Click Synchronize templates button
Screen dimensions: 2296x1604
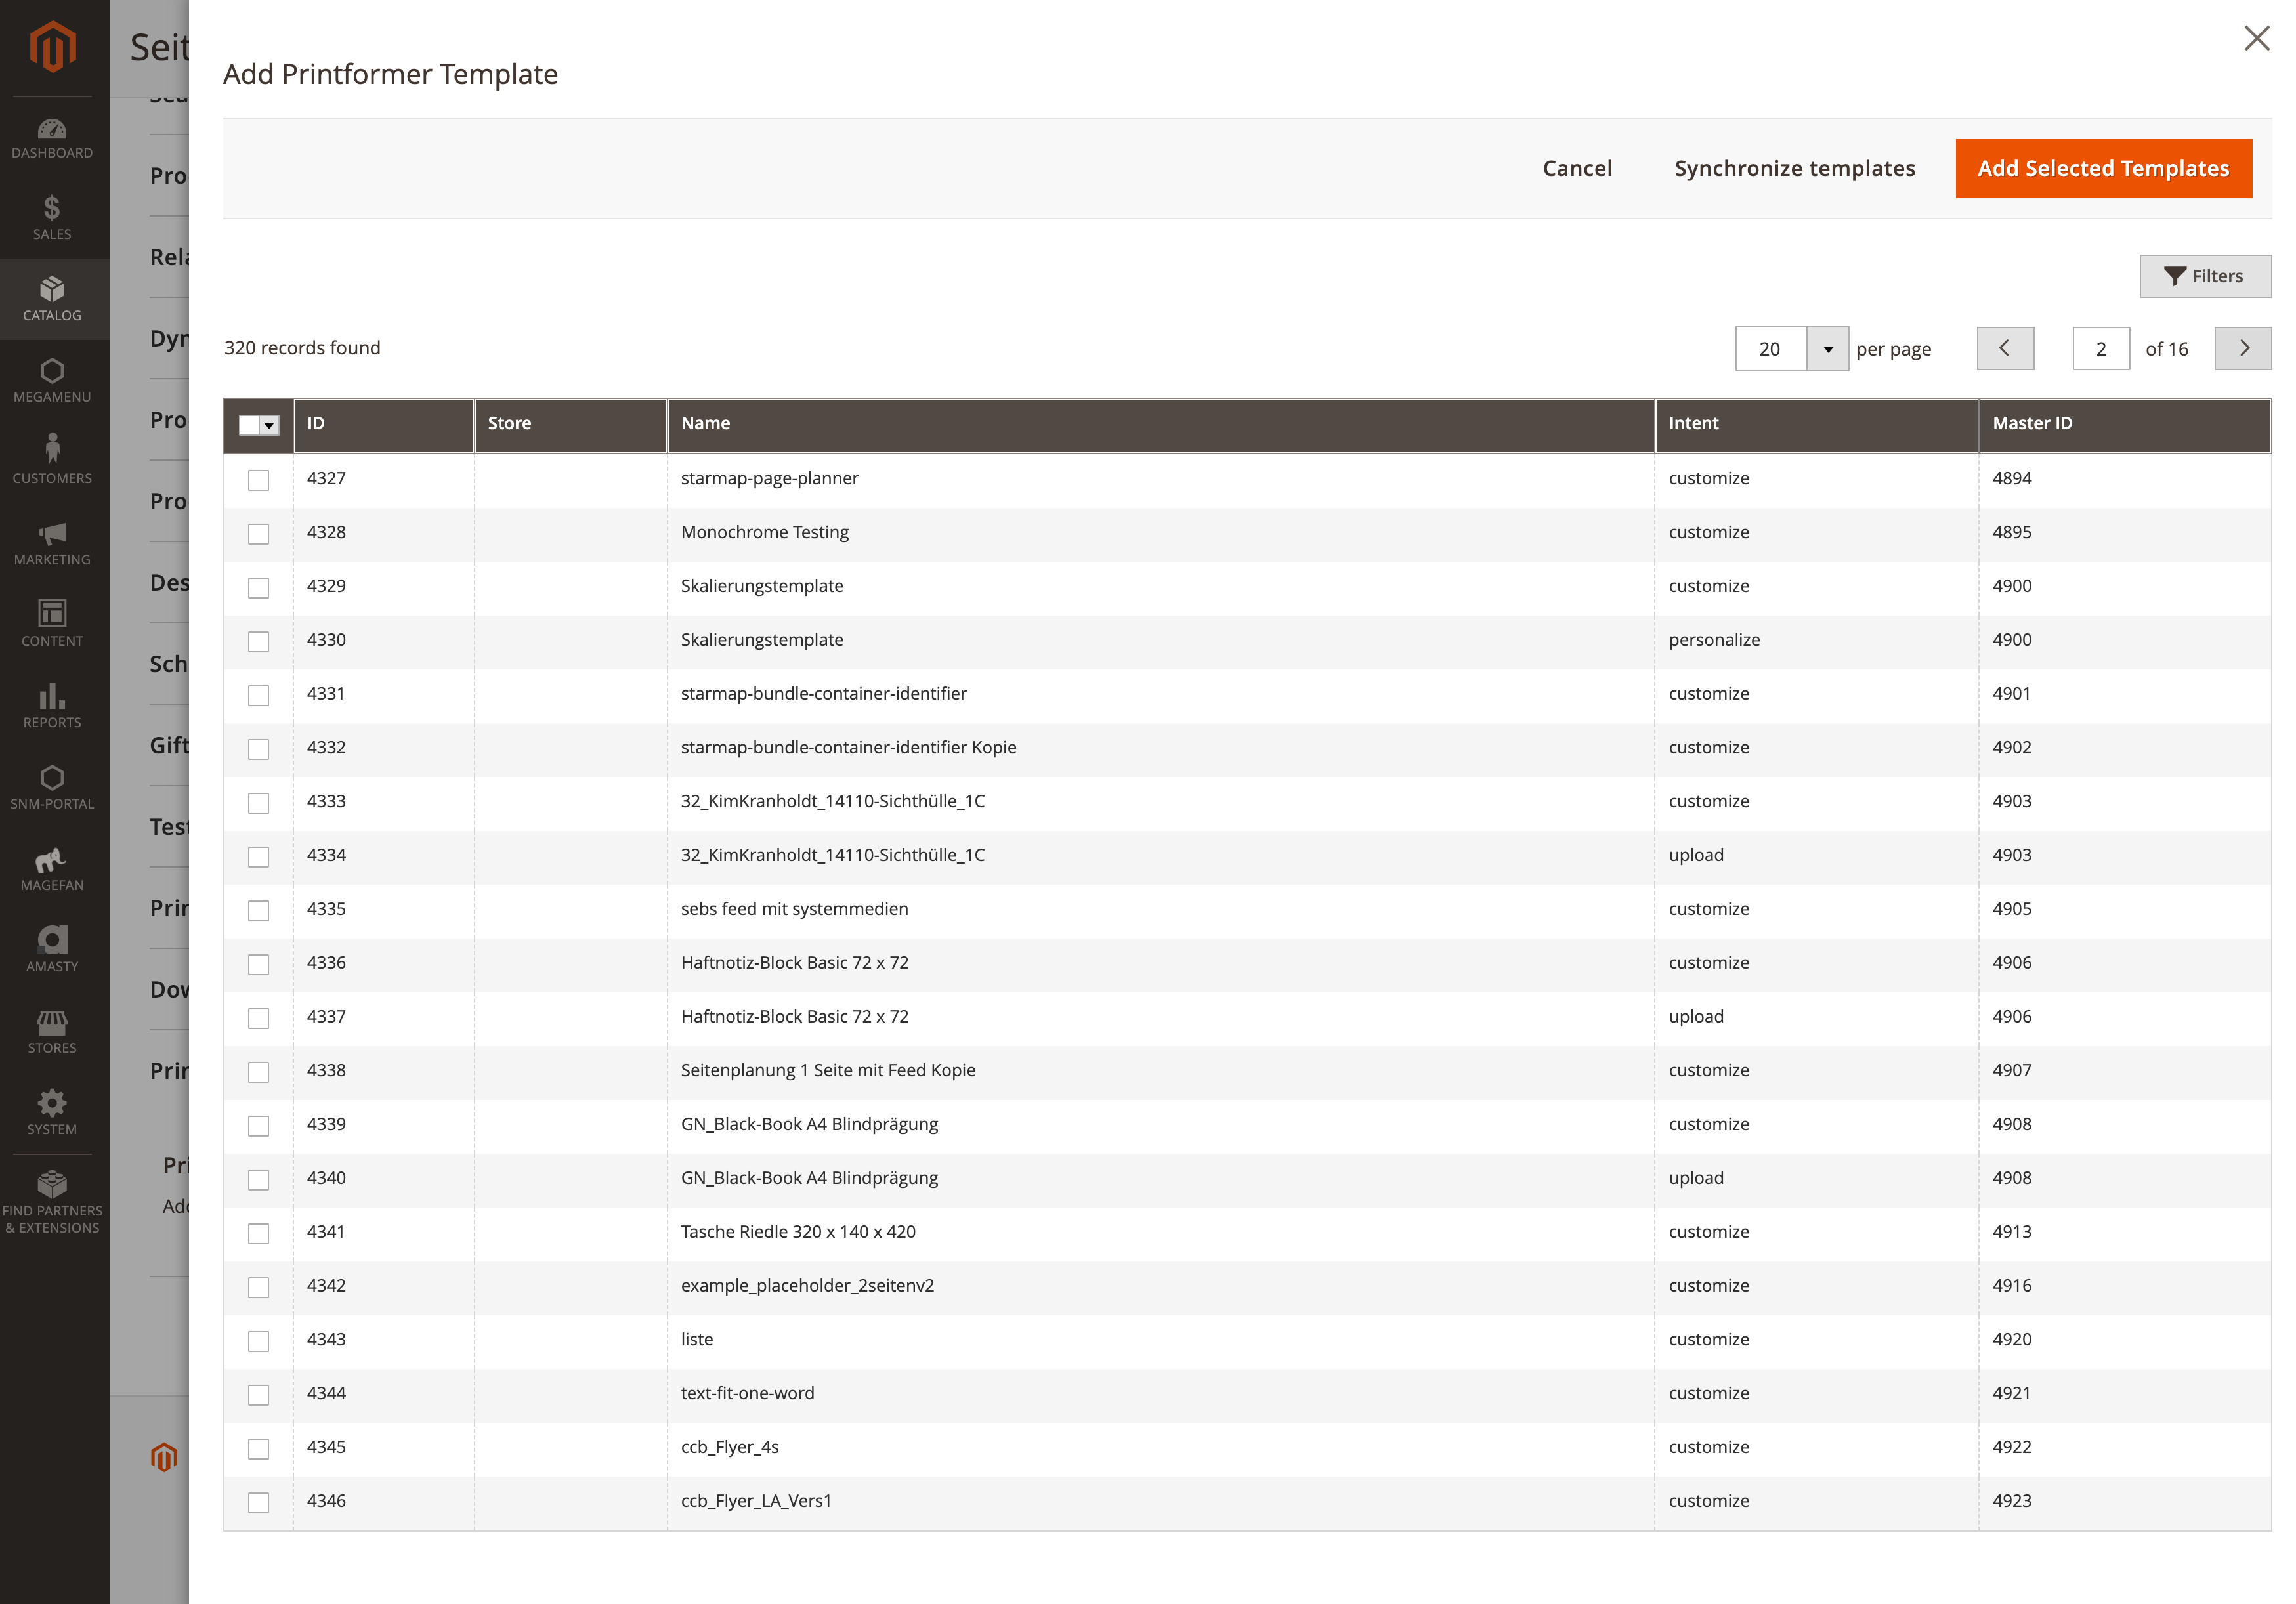(x=1794, y=168)
